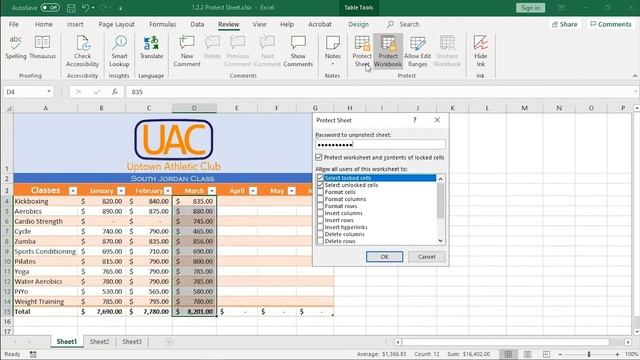This screenshot has height=360, width=640.
Task: Enable the Insert columns permission
Action: (320, 213)
